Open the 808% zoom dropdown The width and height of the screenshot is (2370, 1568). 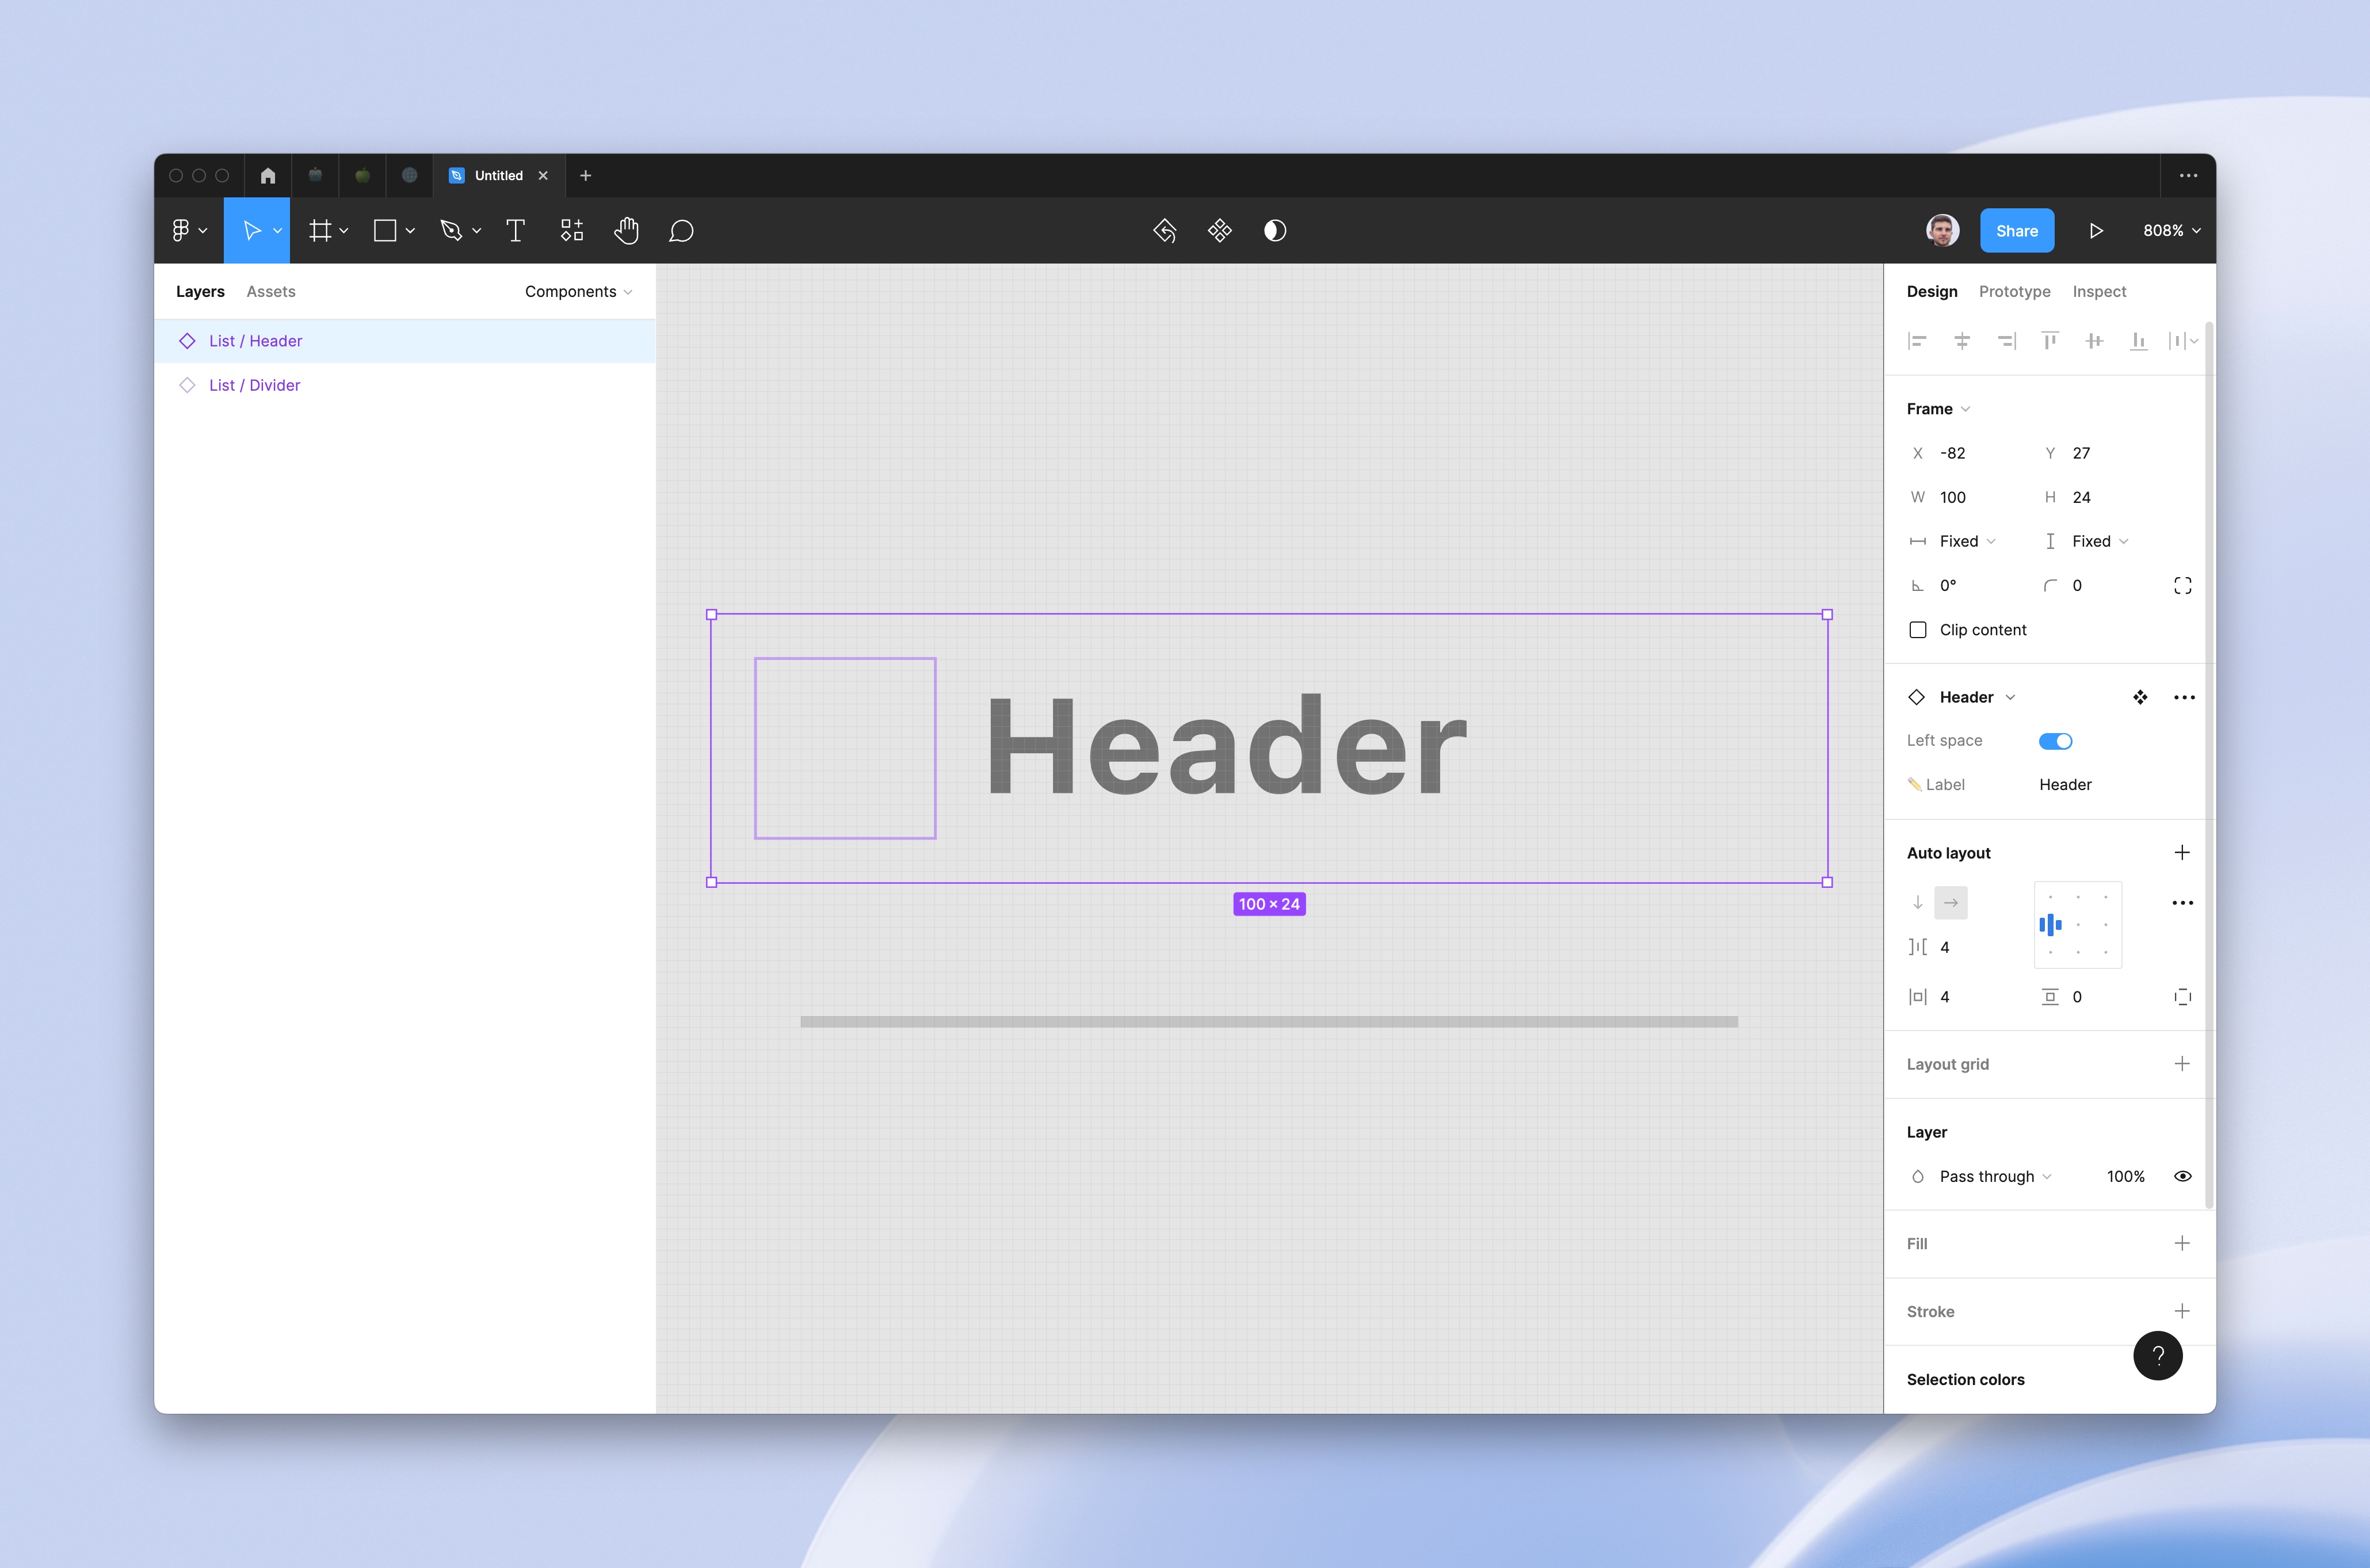point(2171,231)
